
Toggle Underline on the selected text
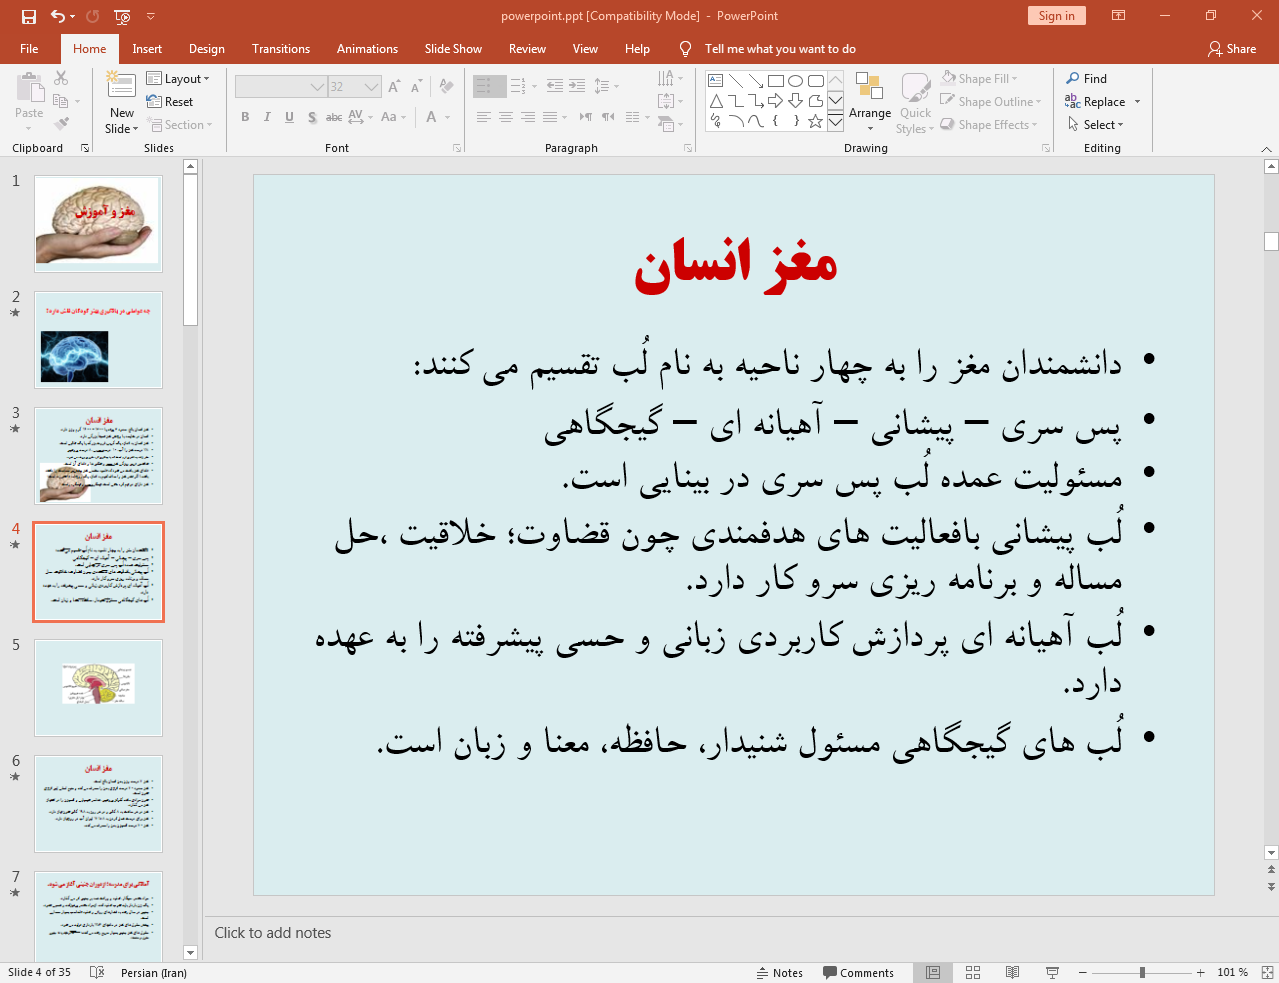(288, 117)
